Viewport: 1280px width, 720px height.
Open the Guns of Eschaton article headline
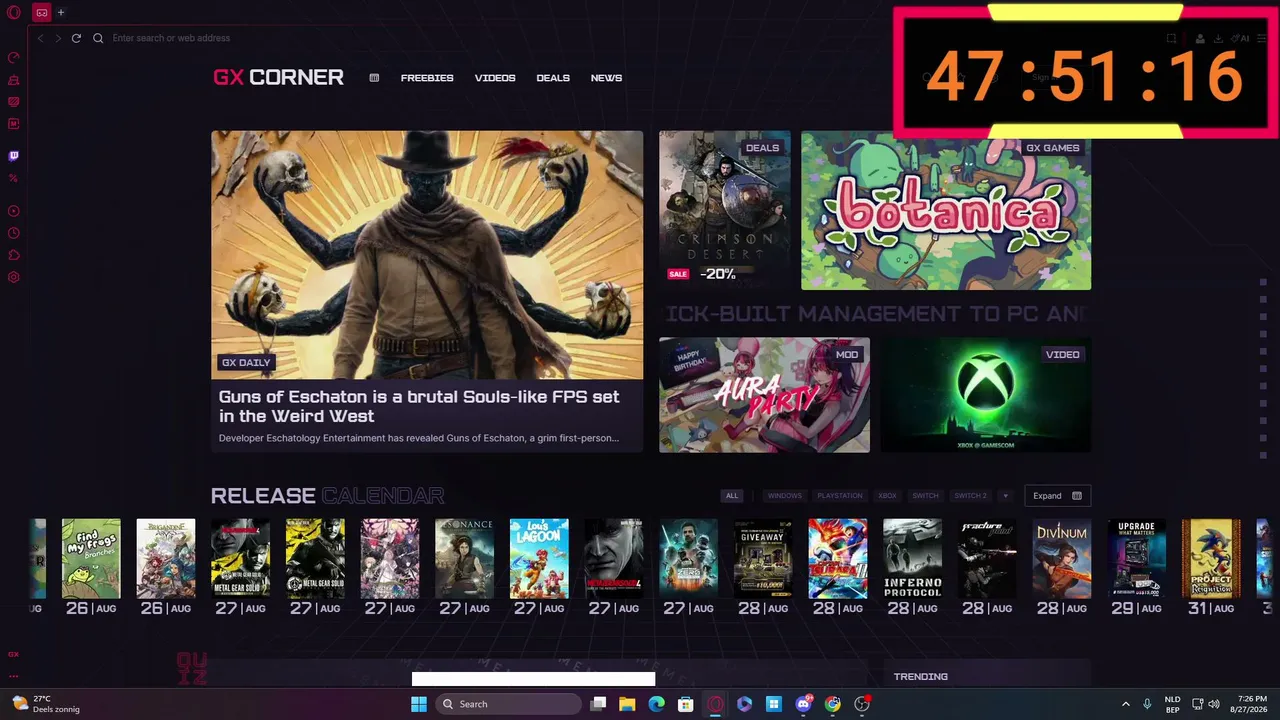(419, 406)
